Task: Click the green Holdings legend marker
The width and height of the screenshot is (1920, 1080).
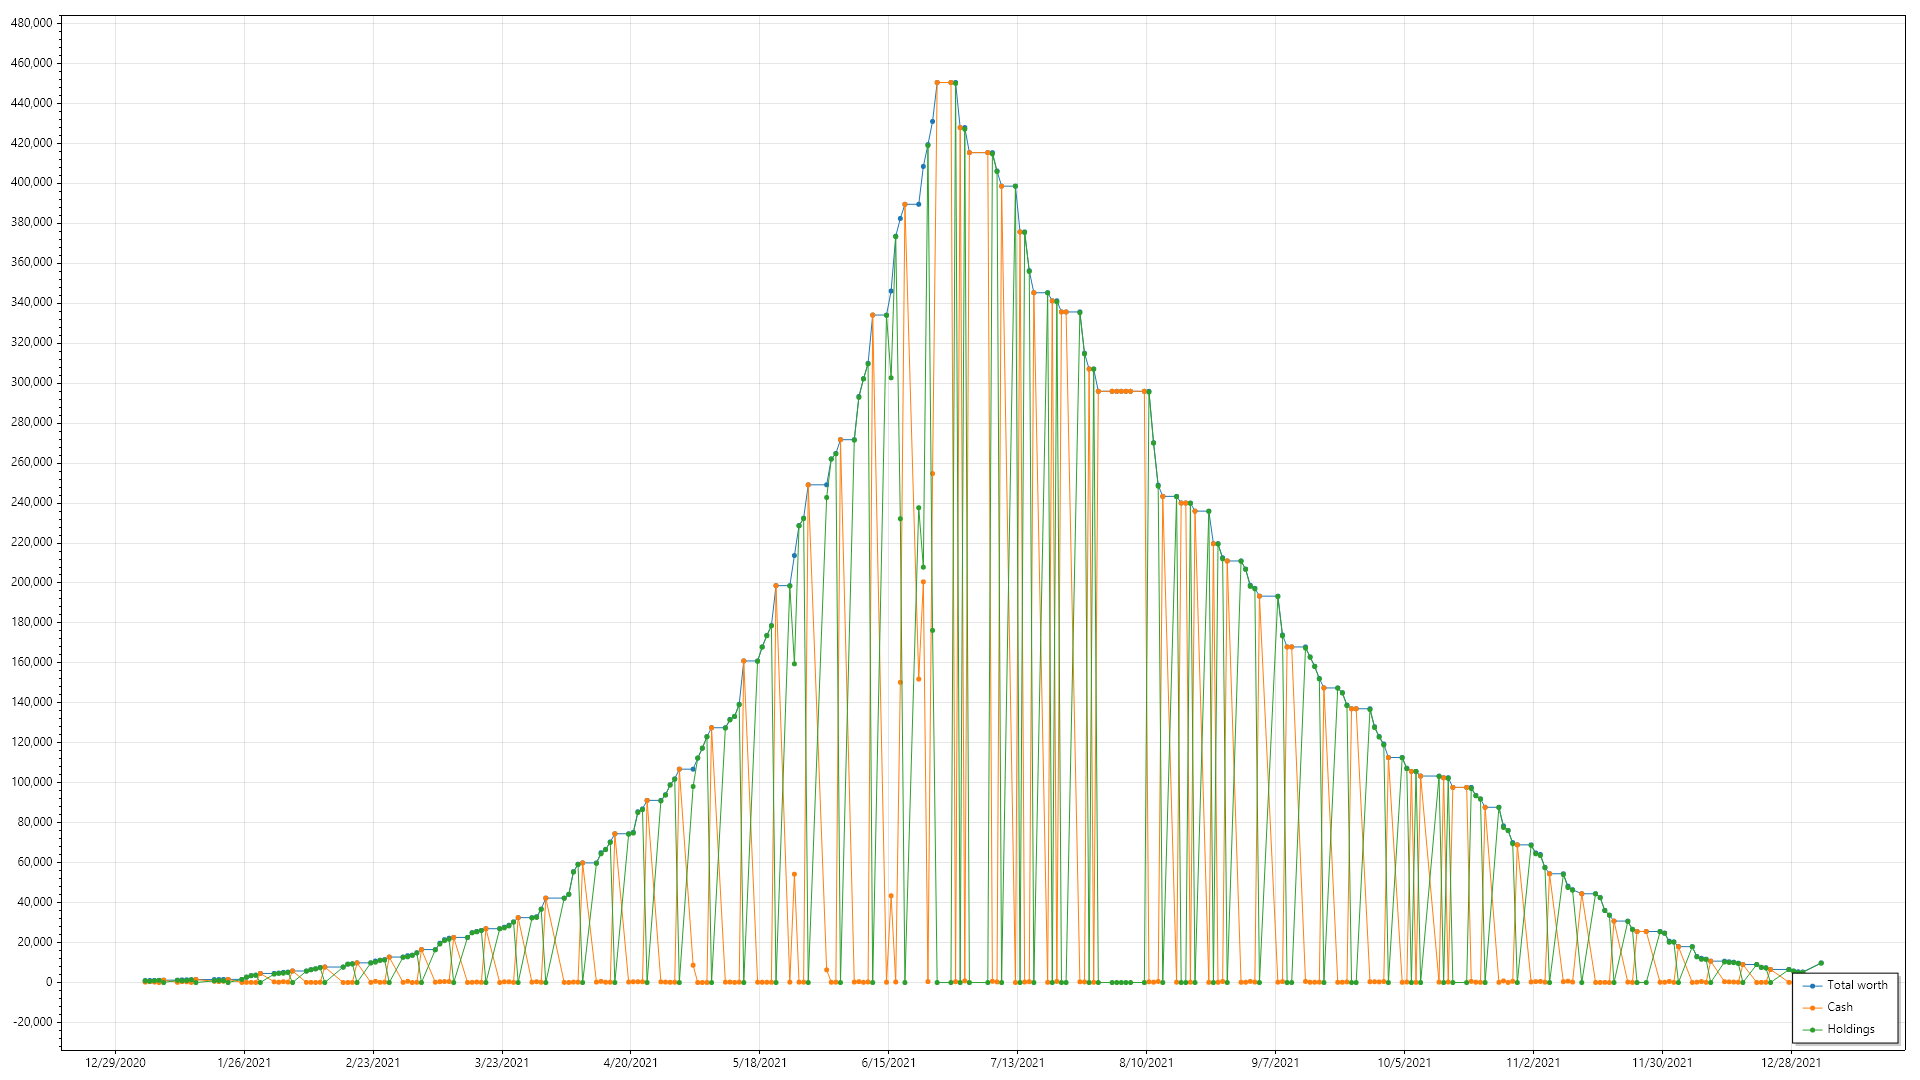Action: (1813, 1030)
